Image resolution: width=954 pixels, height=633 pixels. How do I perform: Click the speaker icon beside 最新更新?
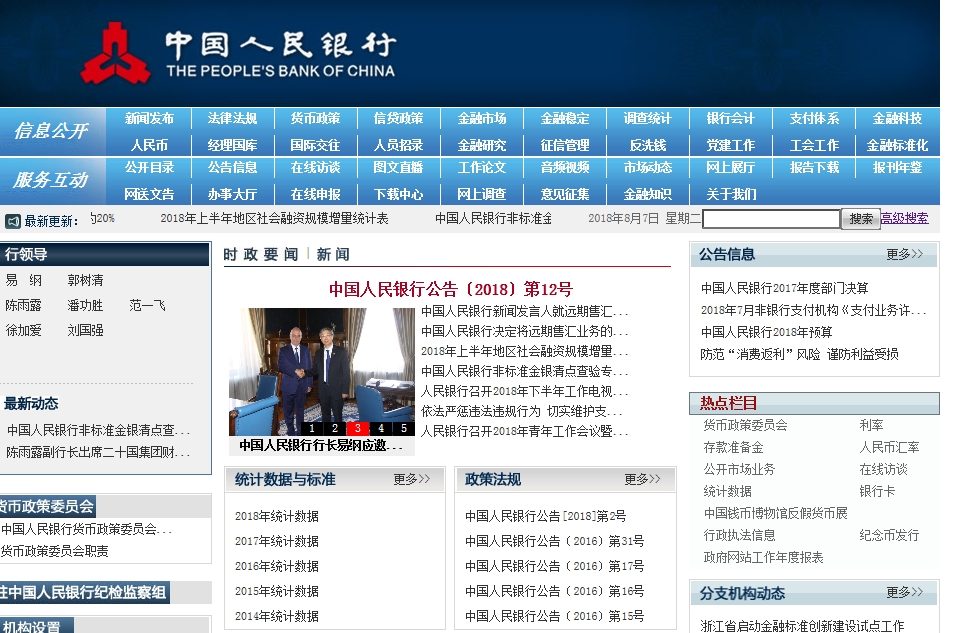click(x=13, y=220)
